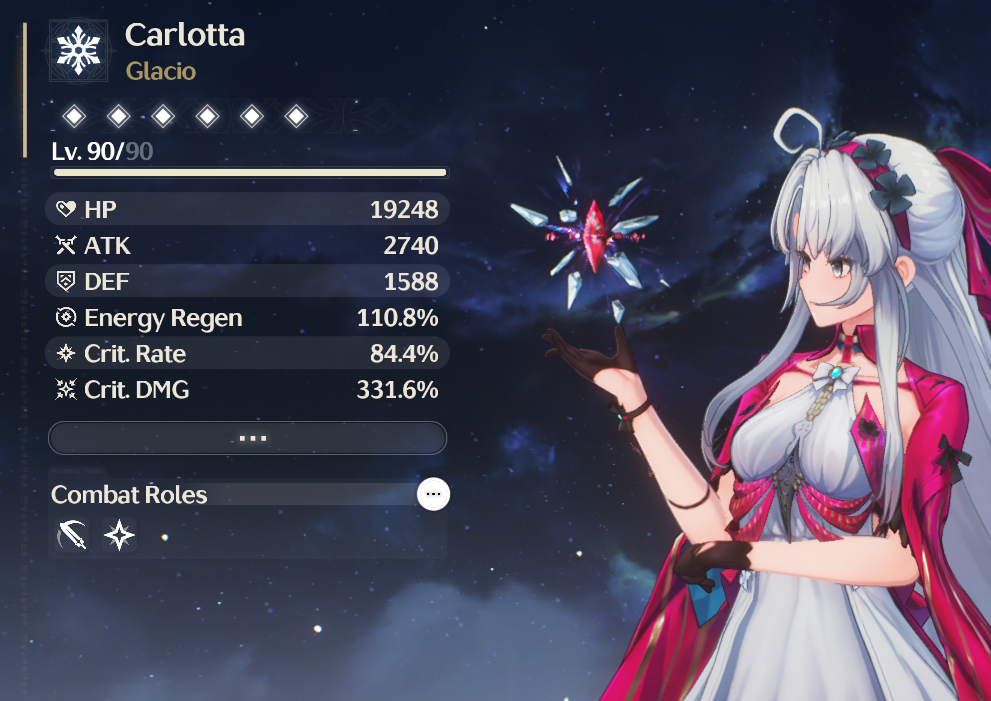This screenshot has height=701, width=991.
Task: Open Combat Roles details via round ellipsis button
Action: pos(434,494)
